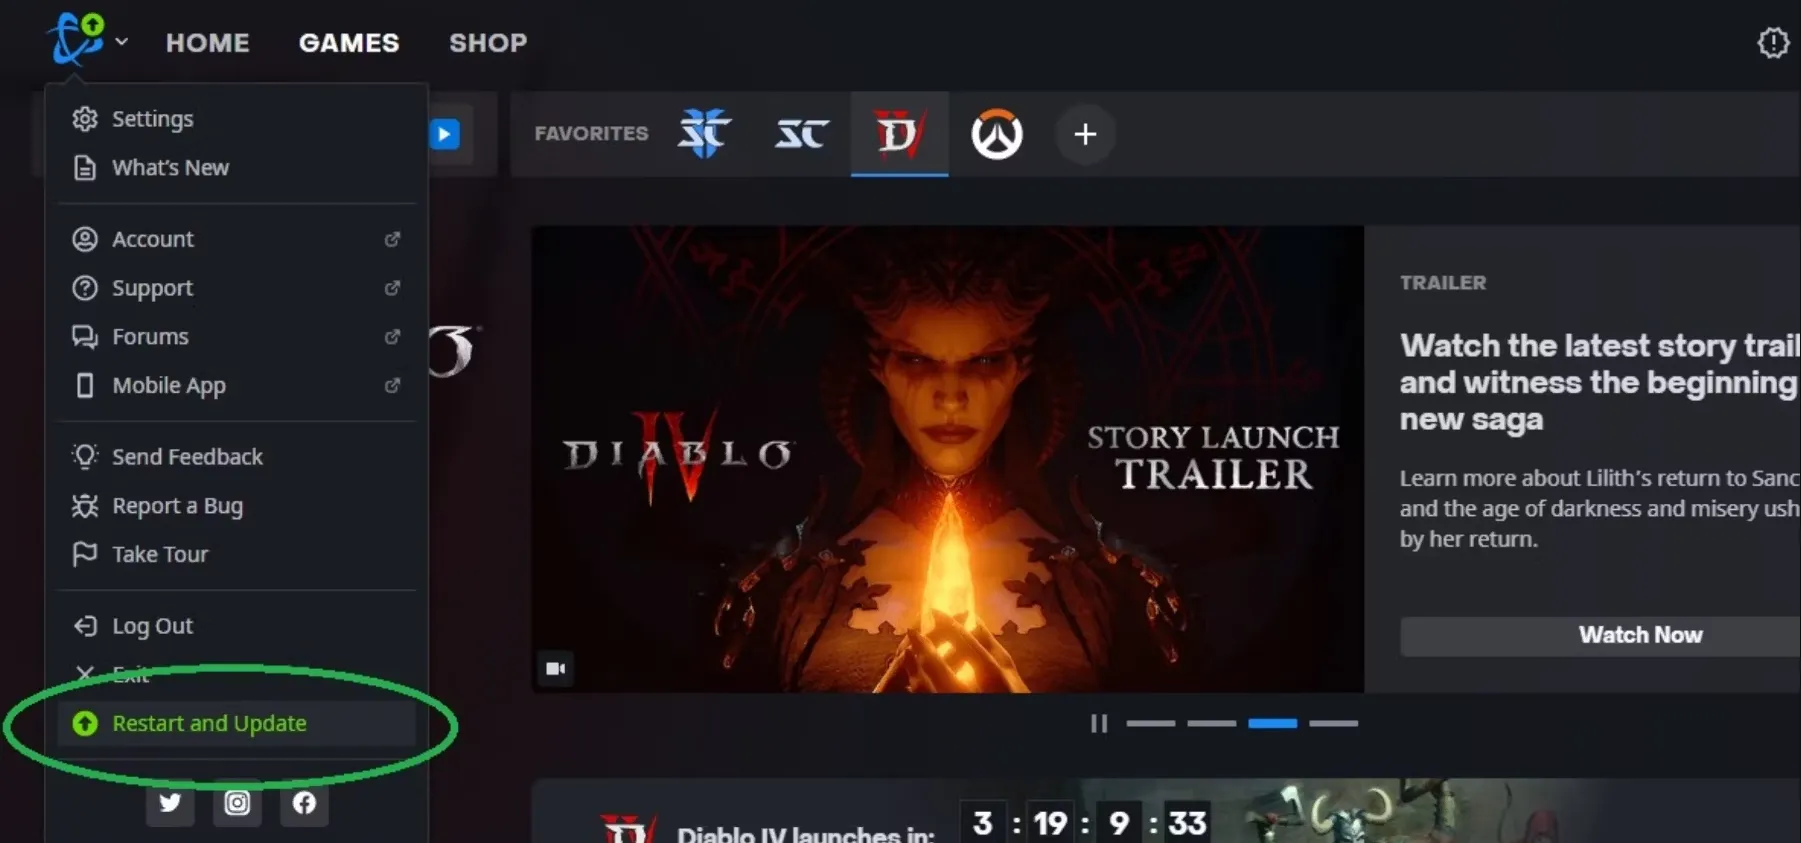The image size is (1801, 843).
Task: Select the StarCraft Remastered favorite icon
Action: [801, 134]
